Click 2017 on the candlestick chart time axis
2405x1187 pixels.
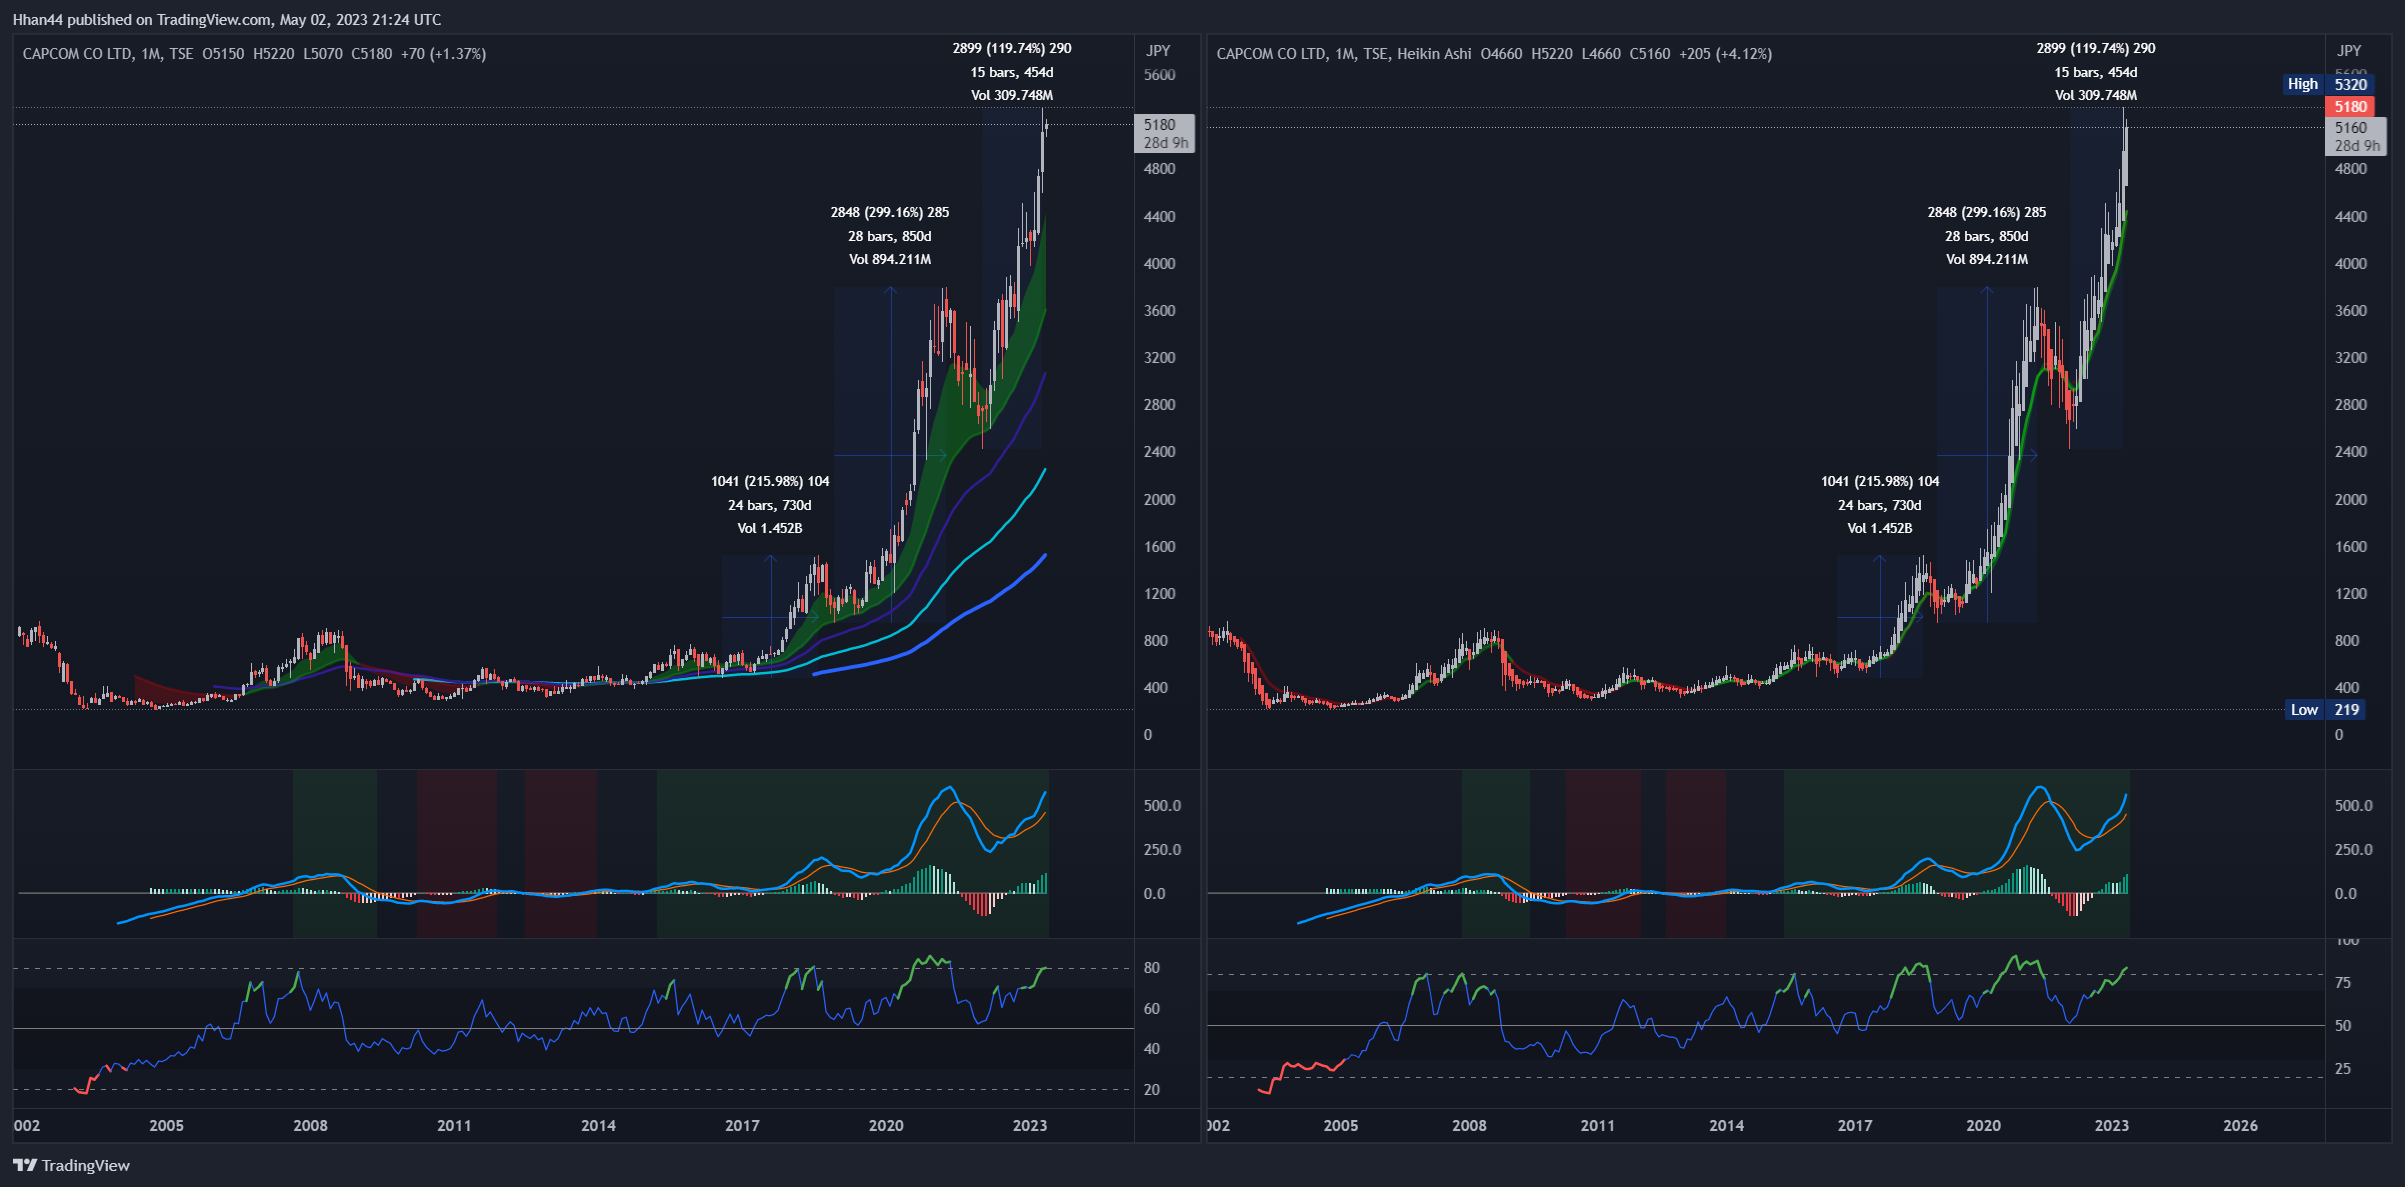tap(742, 1125)
